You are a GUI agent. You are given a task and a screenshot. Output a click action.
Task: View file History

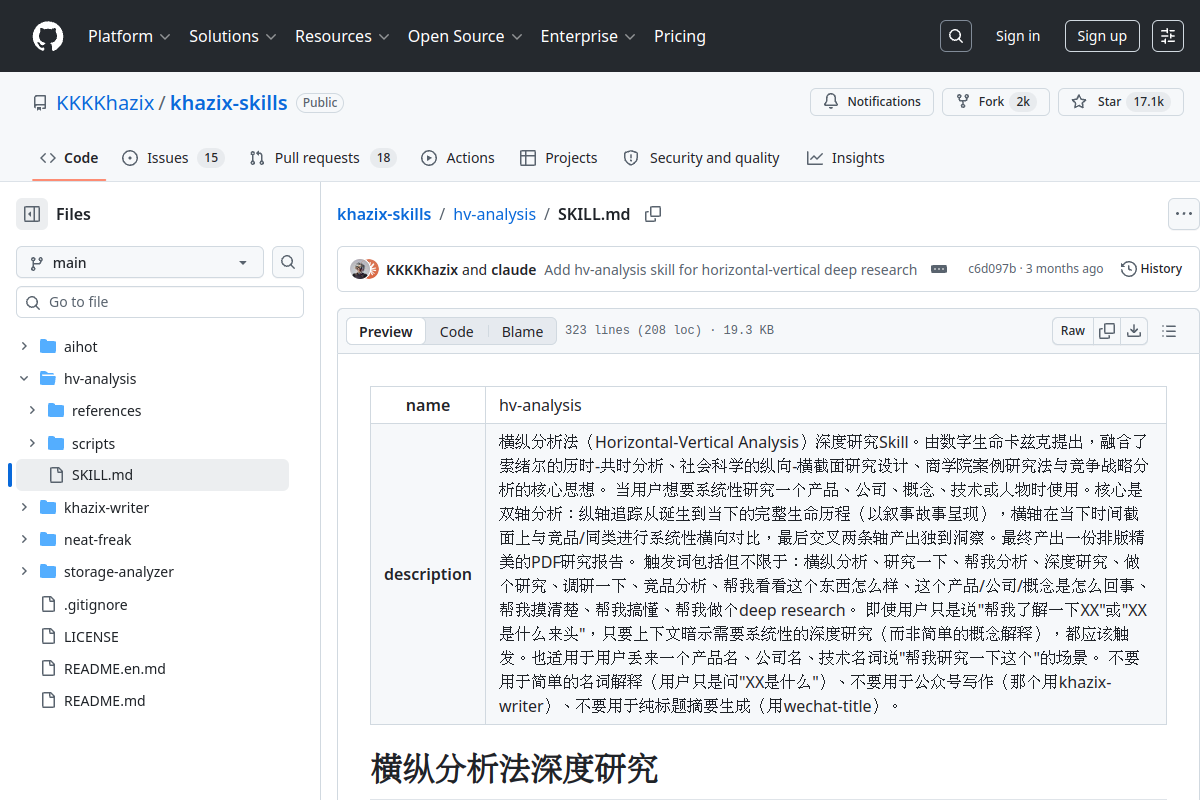coord(1152,269)
